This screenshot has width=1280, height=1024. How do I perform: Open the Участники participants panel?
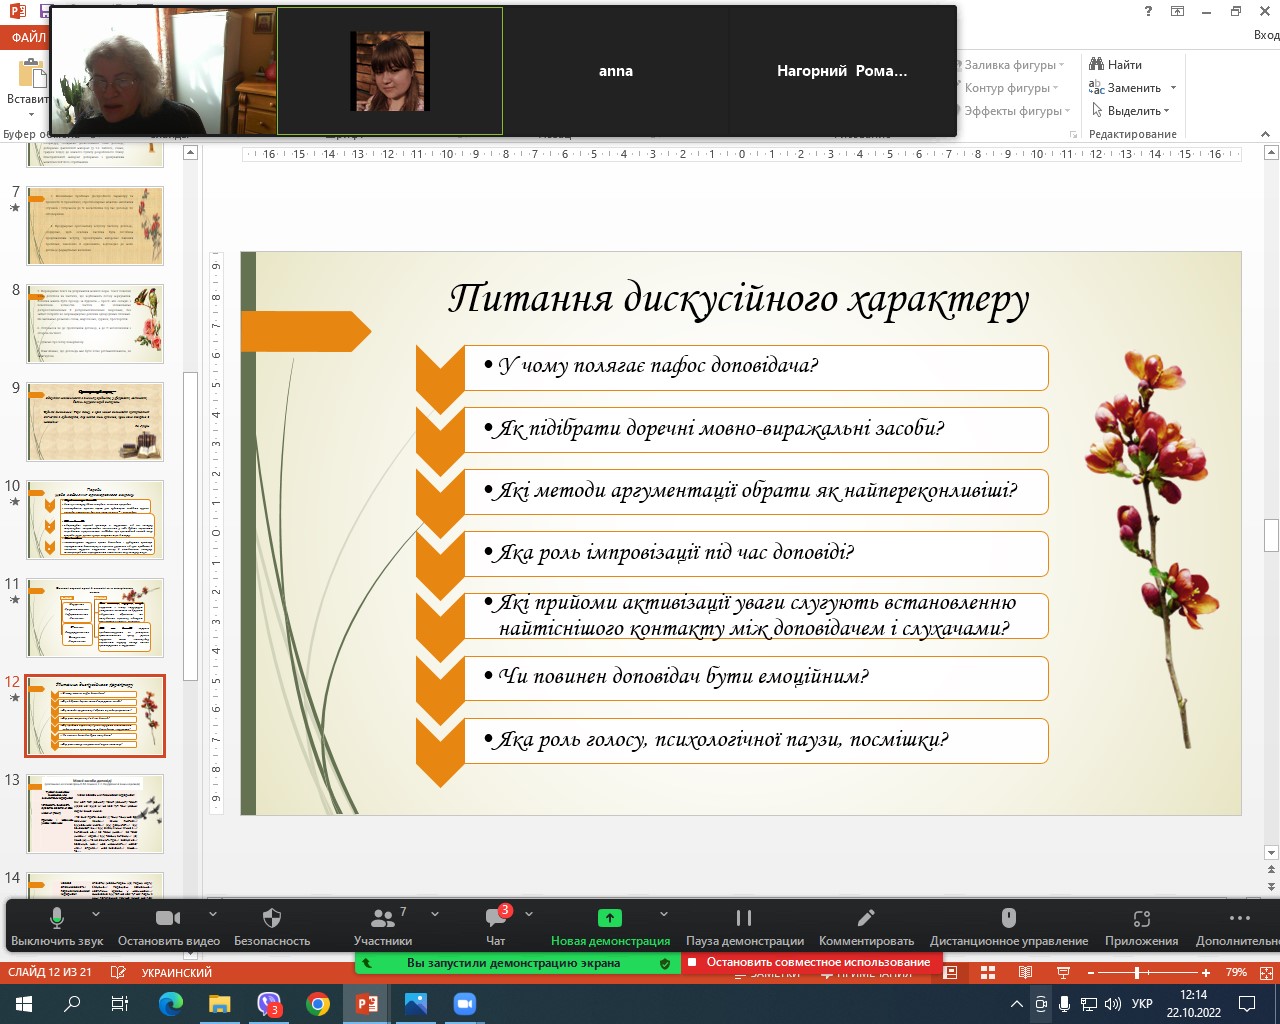[382, 926]
